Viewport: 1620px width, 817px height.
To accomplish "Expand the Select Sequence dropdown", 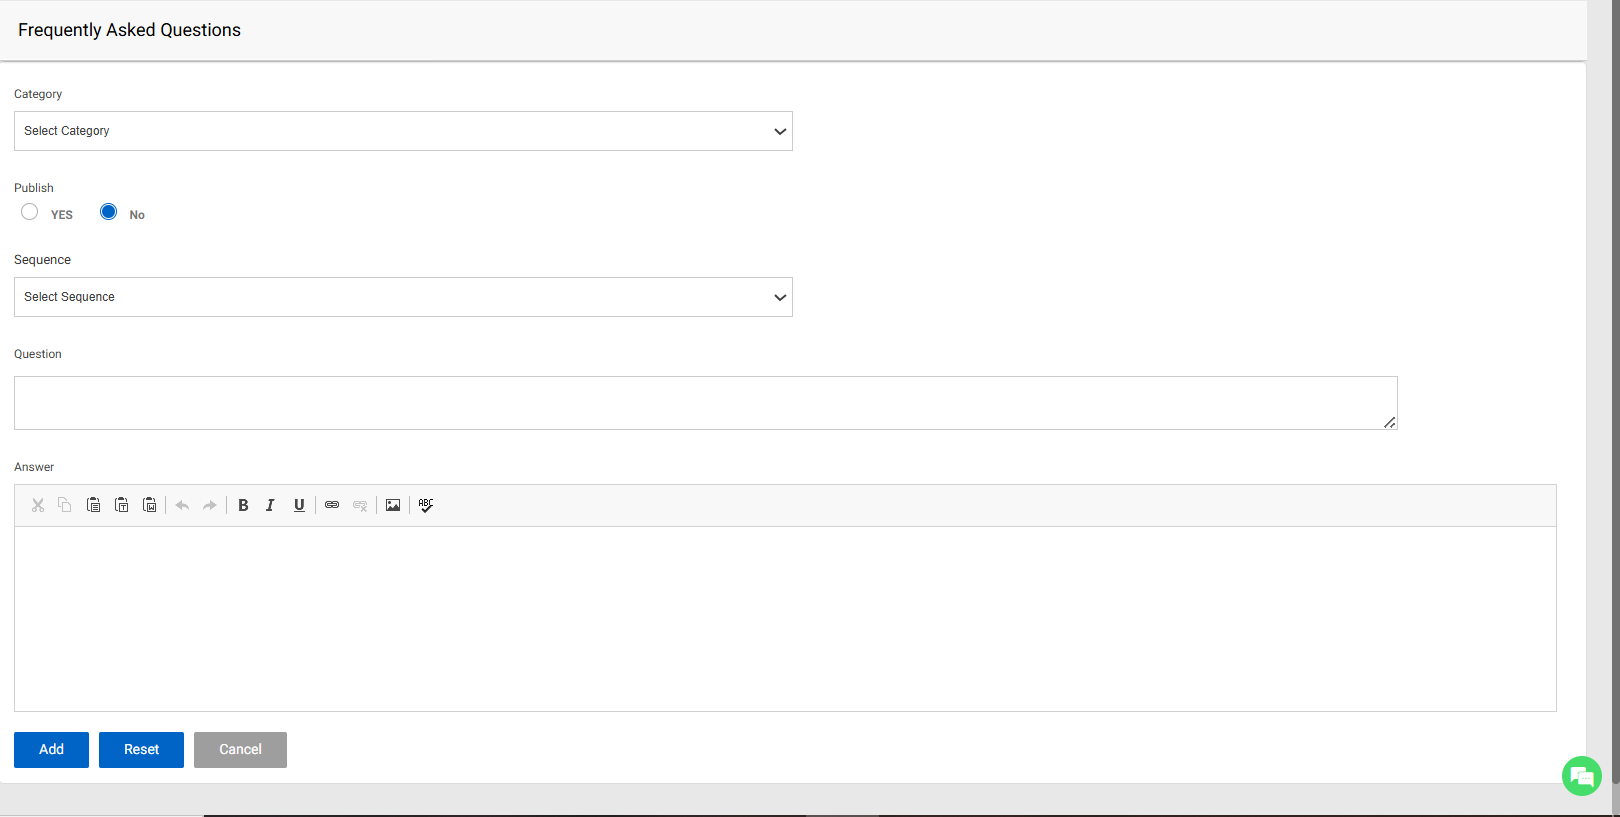I will click(x=403, y=297).
